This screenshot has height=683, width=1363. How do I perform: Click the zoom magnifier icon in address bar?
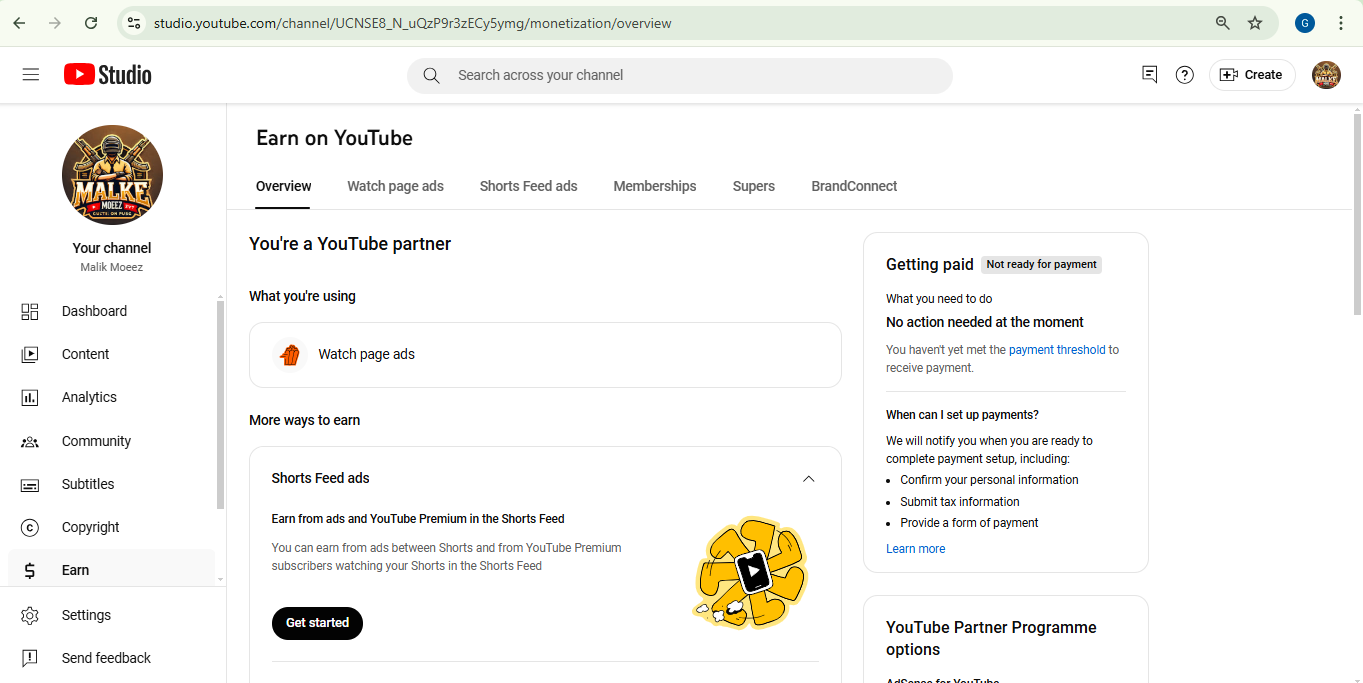[x=1222, y=23]
